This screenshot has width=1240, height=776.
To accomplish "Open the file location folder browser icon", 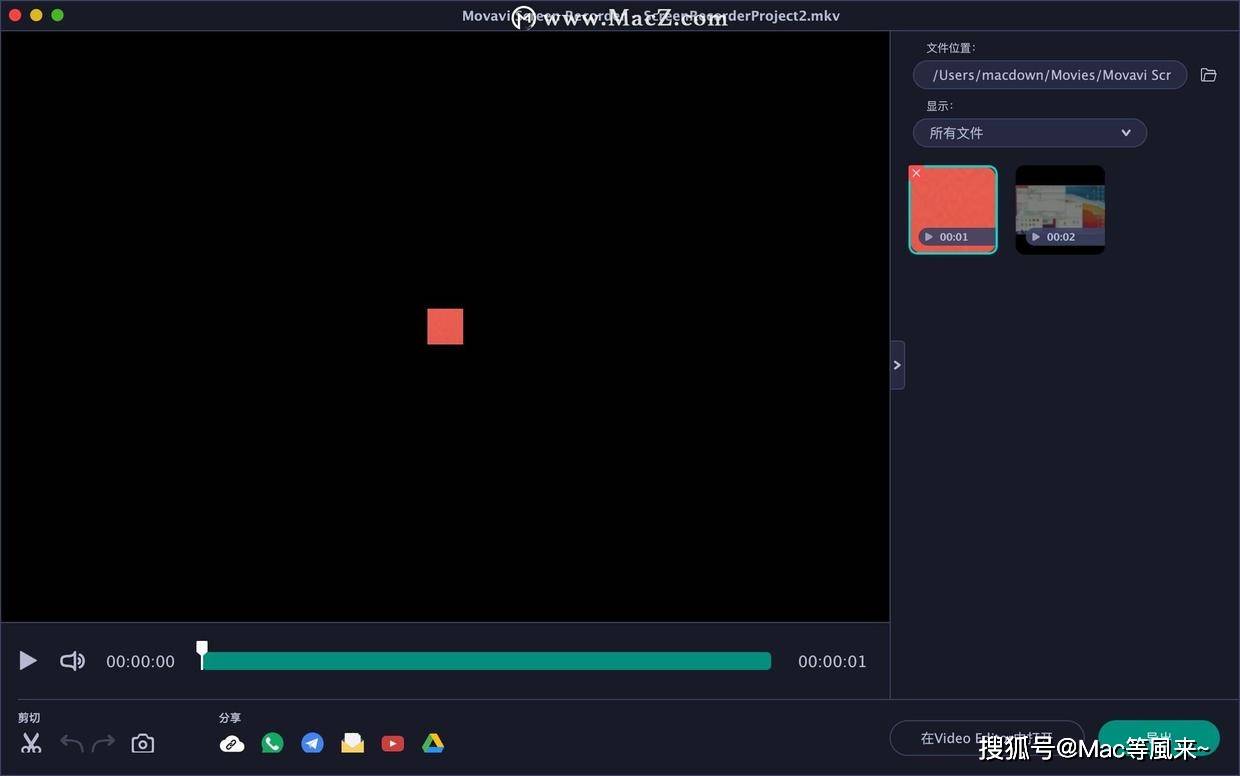I will click(1208, 74).
